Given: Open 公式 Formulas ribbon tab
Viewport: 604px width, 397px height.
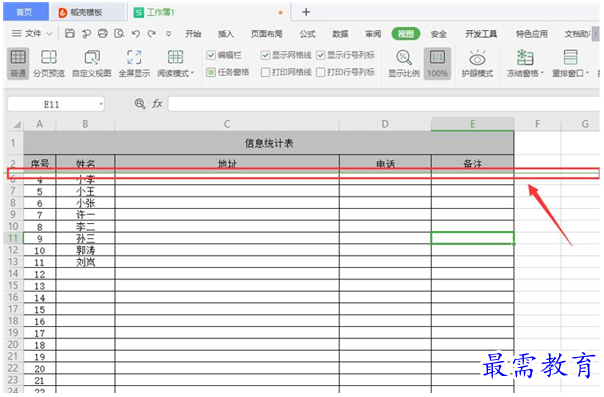Looking at the screenshot, I should click(307, 34).
